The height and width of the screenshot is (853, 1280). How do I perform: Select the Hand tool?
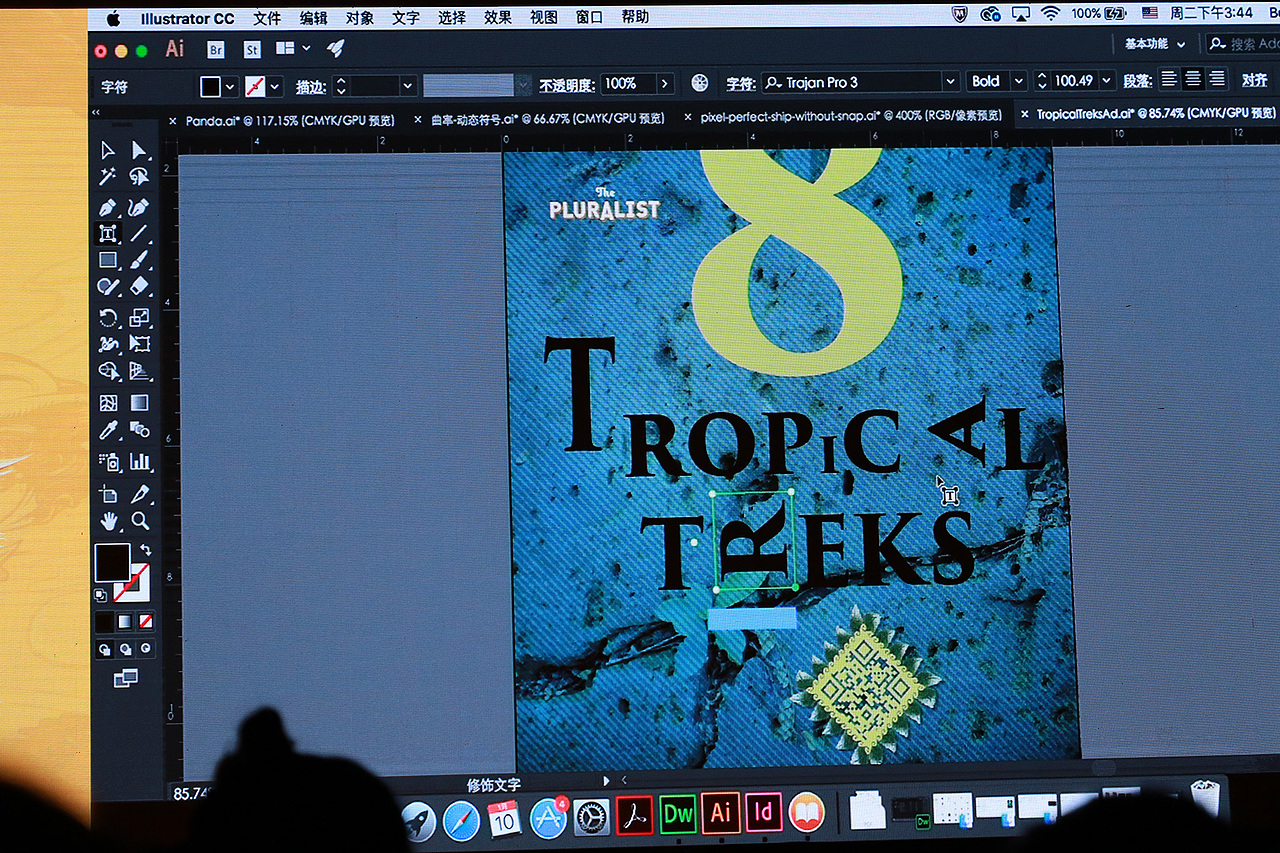[x=108, y=521]
